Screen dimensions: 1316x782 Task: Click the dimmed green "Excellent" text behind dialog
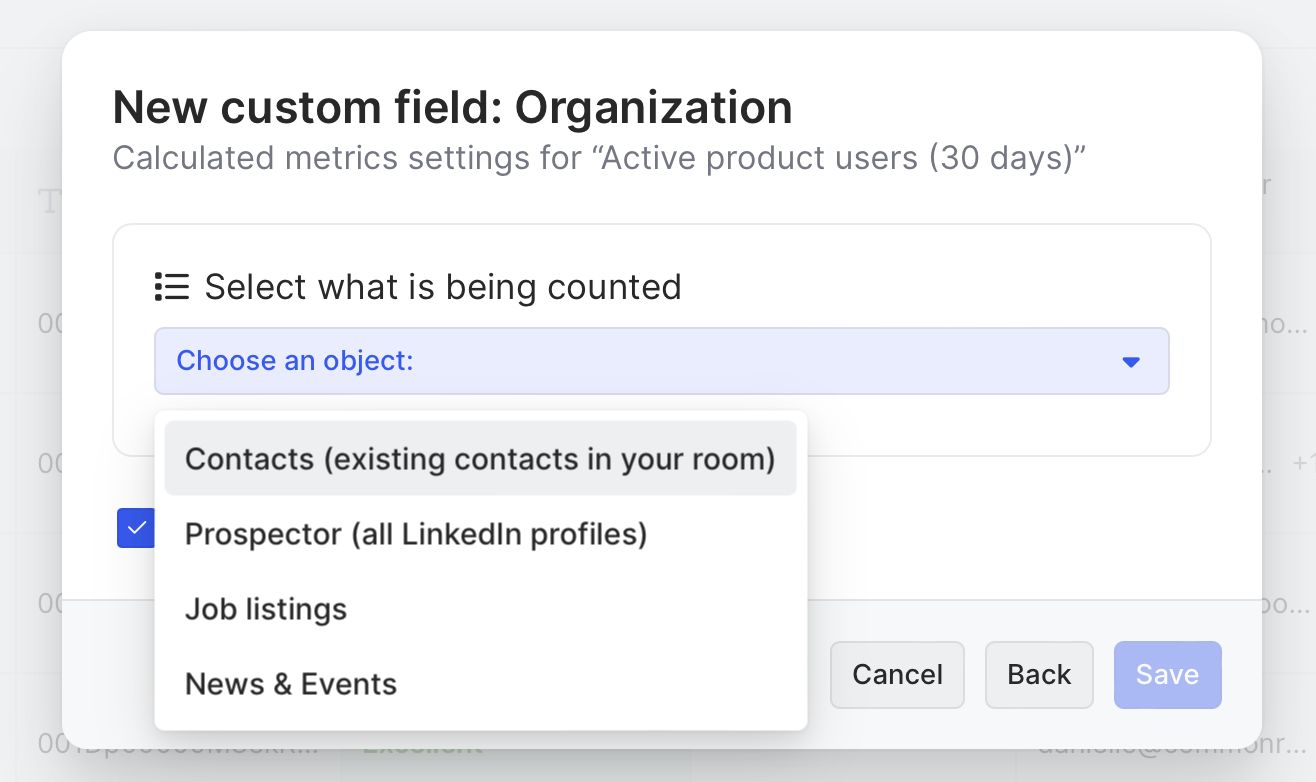point(422,747)
